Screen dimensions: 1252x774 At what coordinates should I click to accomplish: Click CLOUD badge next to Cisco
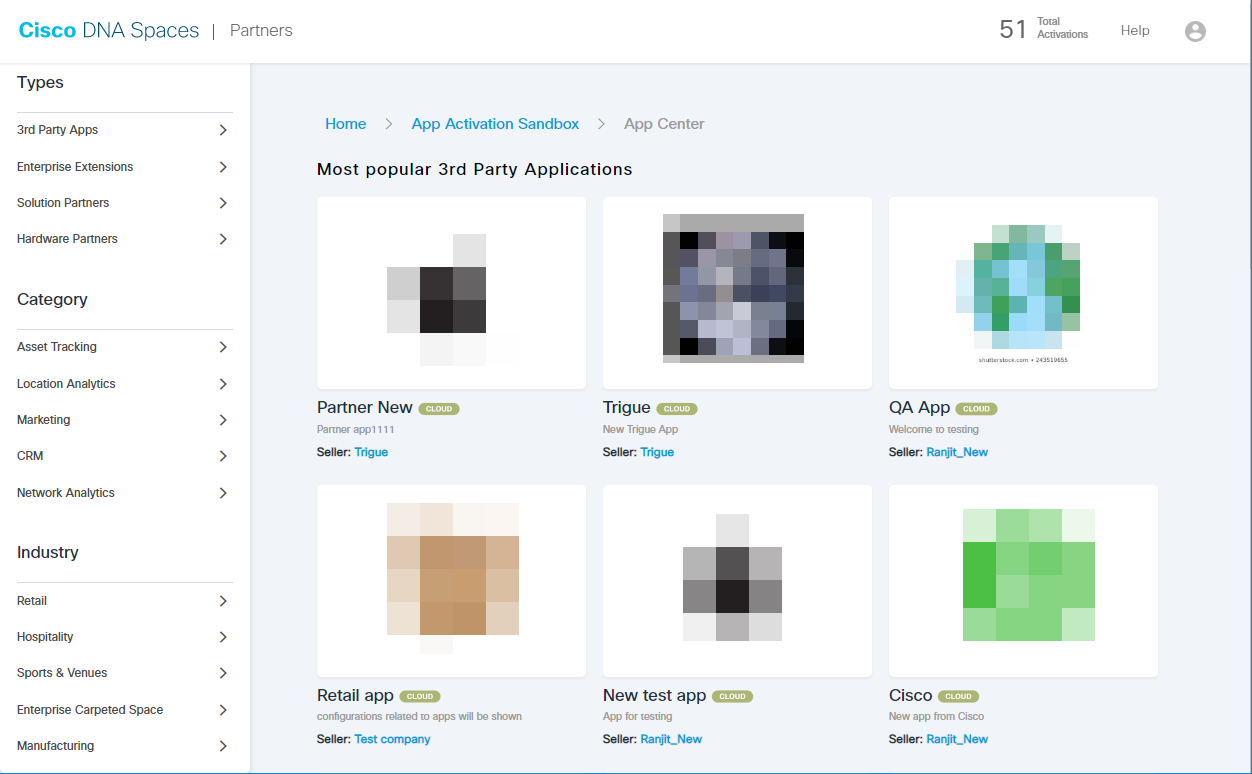958,697
